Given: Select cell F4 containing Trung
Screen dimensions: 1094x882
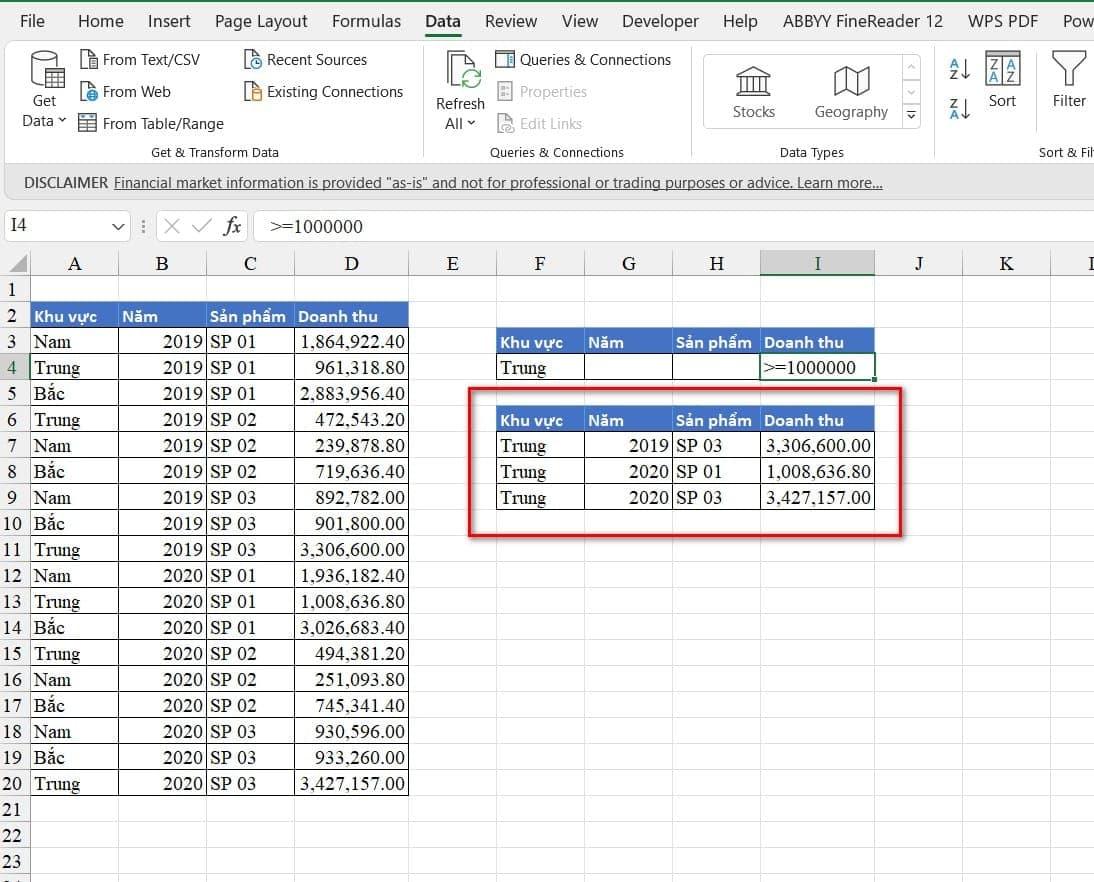Looking at the screenshot, I should click(540, 367).
